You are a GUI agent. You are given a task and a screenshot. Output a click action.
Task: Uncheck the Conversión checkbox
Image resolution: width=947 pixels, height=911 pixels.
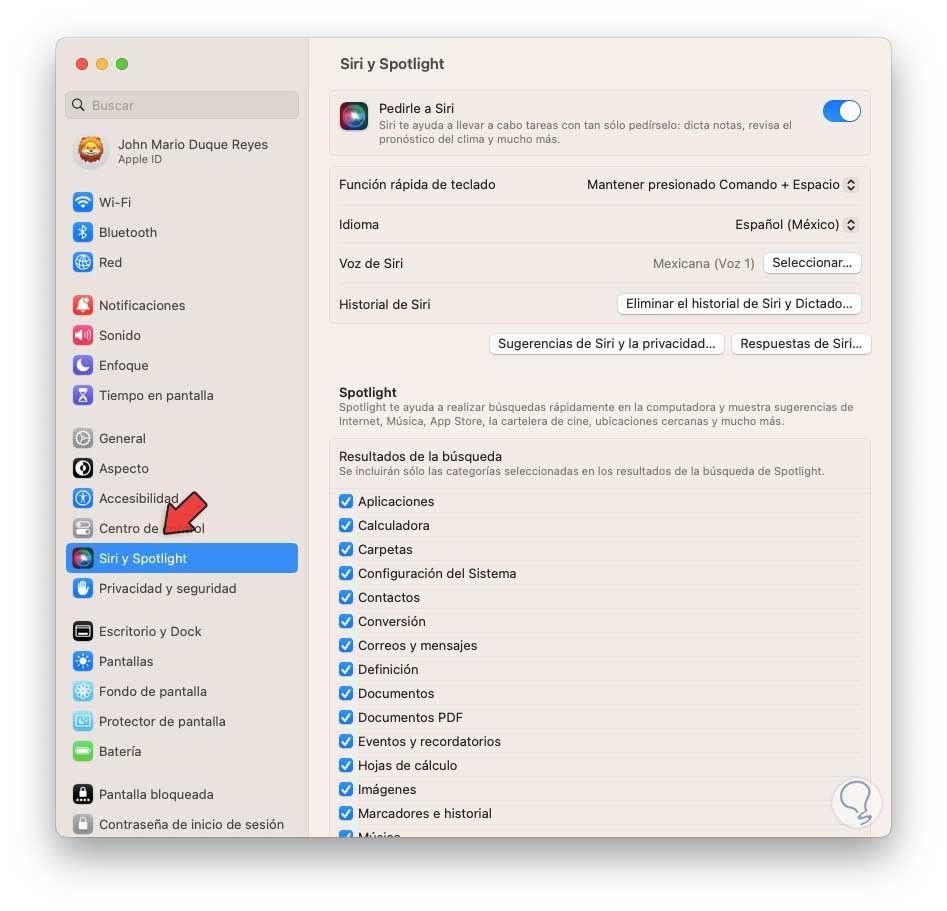[346, 621]
